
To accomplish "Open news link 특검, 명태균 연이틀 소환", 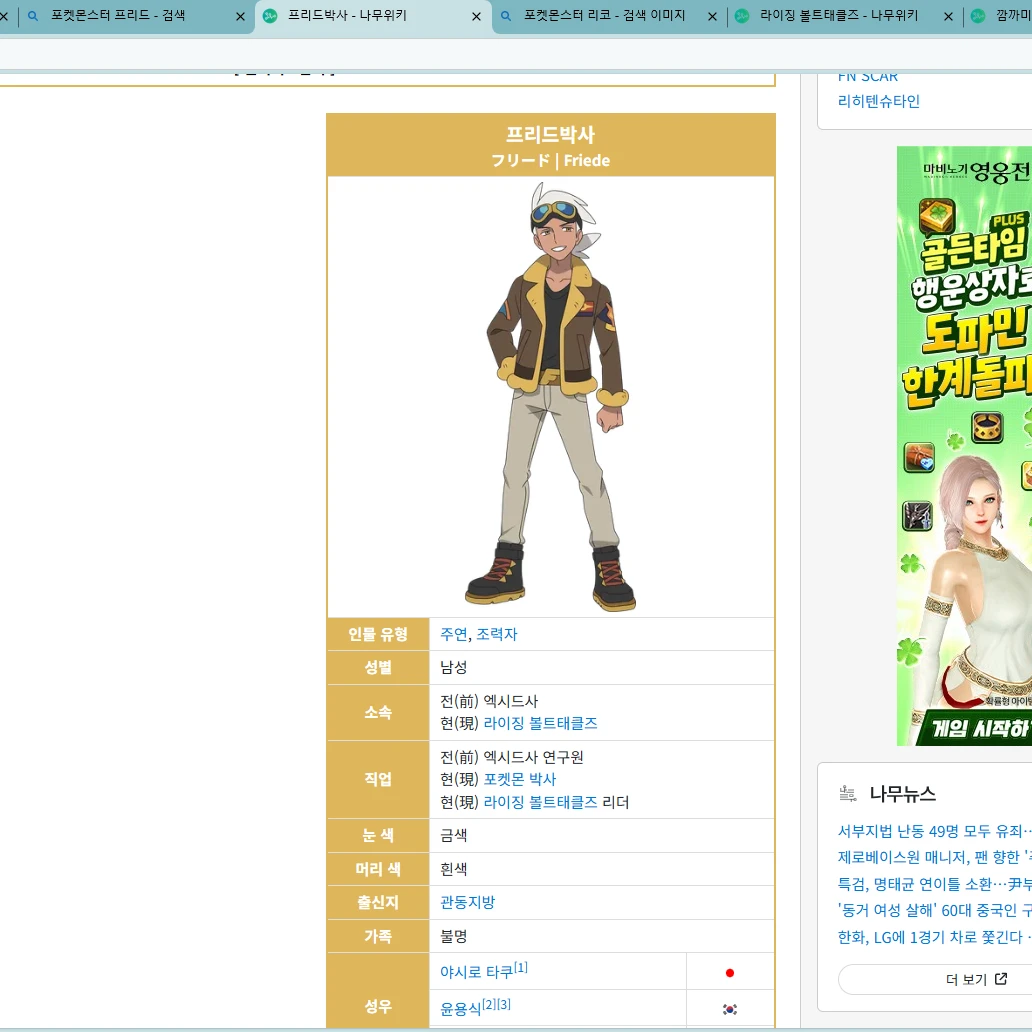I will (935, 884).
